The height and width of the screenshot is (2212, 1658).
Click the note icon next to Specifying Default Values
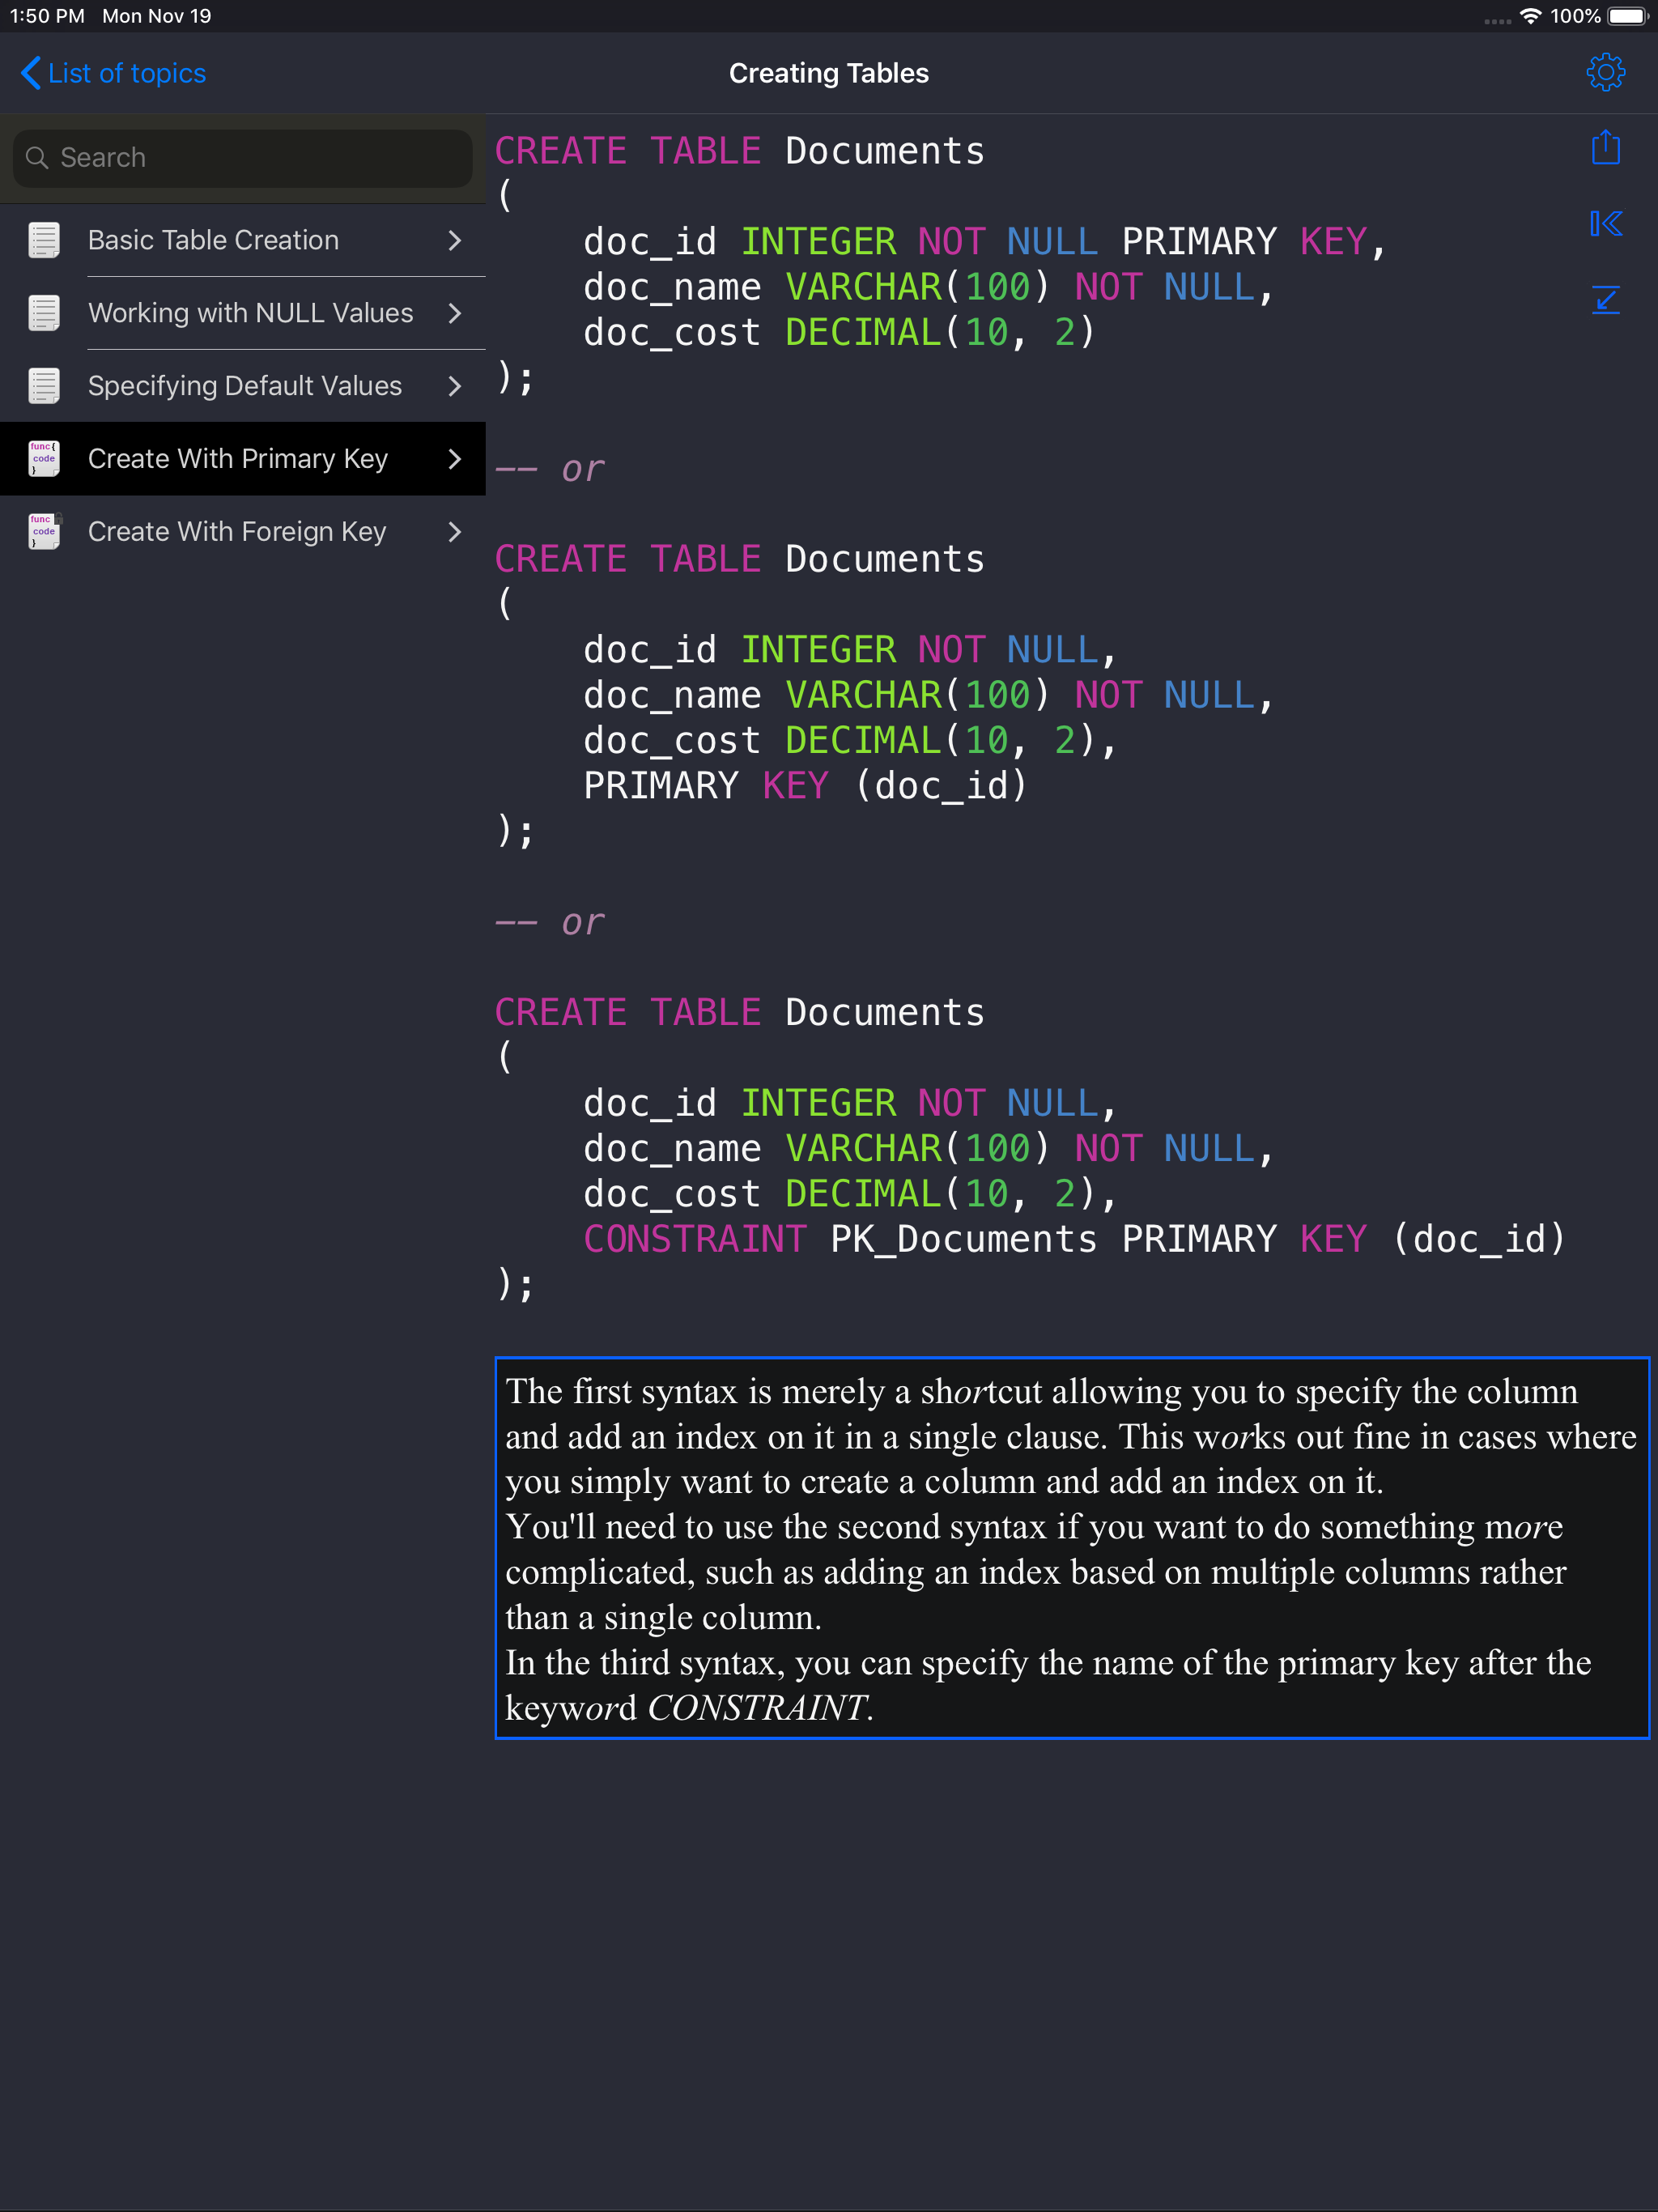[43, 385]
